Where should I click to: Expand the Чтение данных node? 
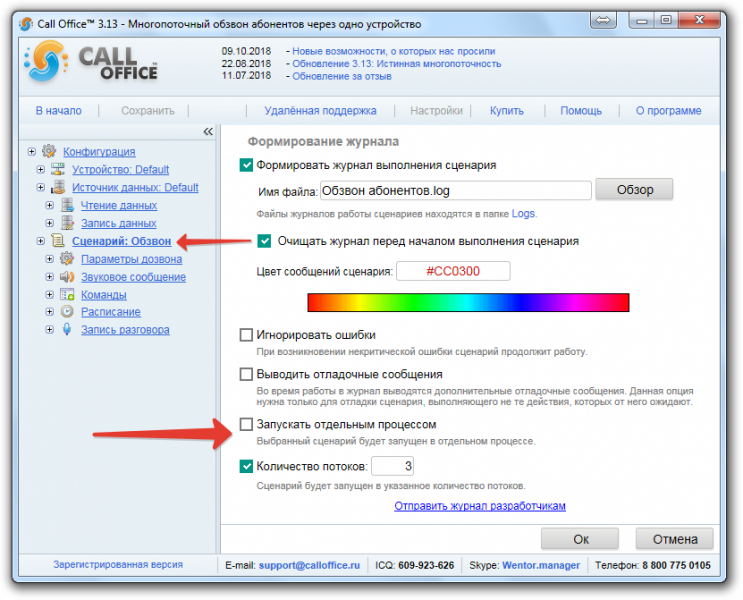(x=49, y=205)
